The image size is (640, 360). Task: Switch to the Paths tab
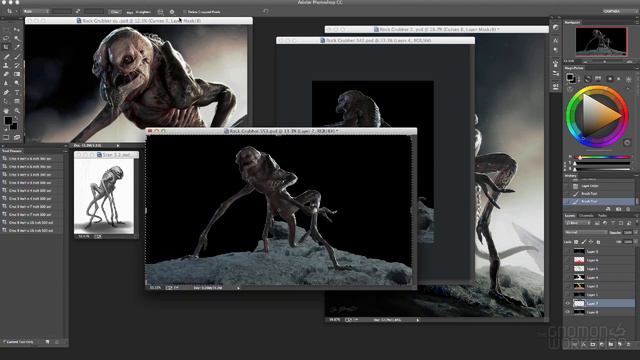(602, 216)
